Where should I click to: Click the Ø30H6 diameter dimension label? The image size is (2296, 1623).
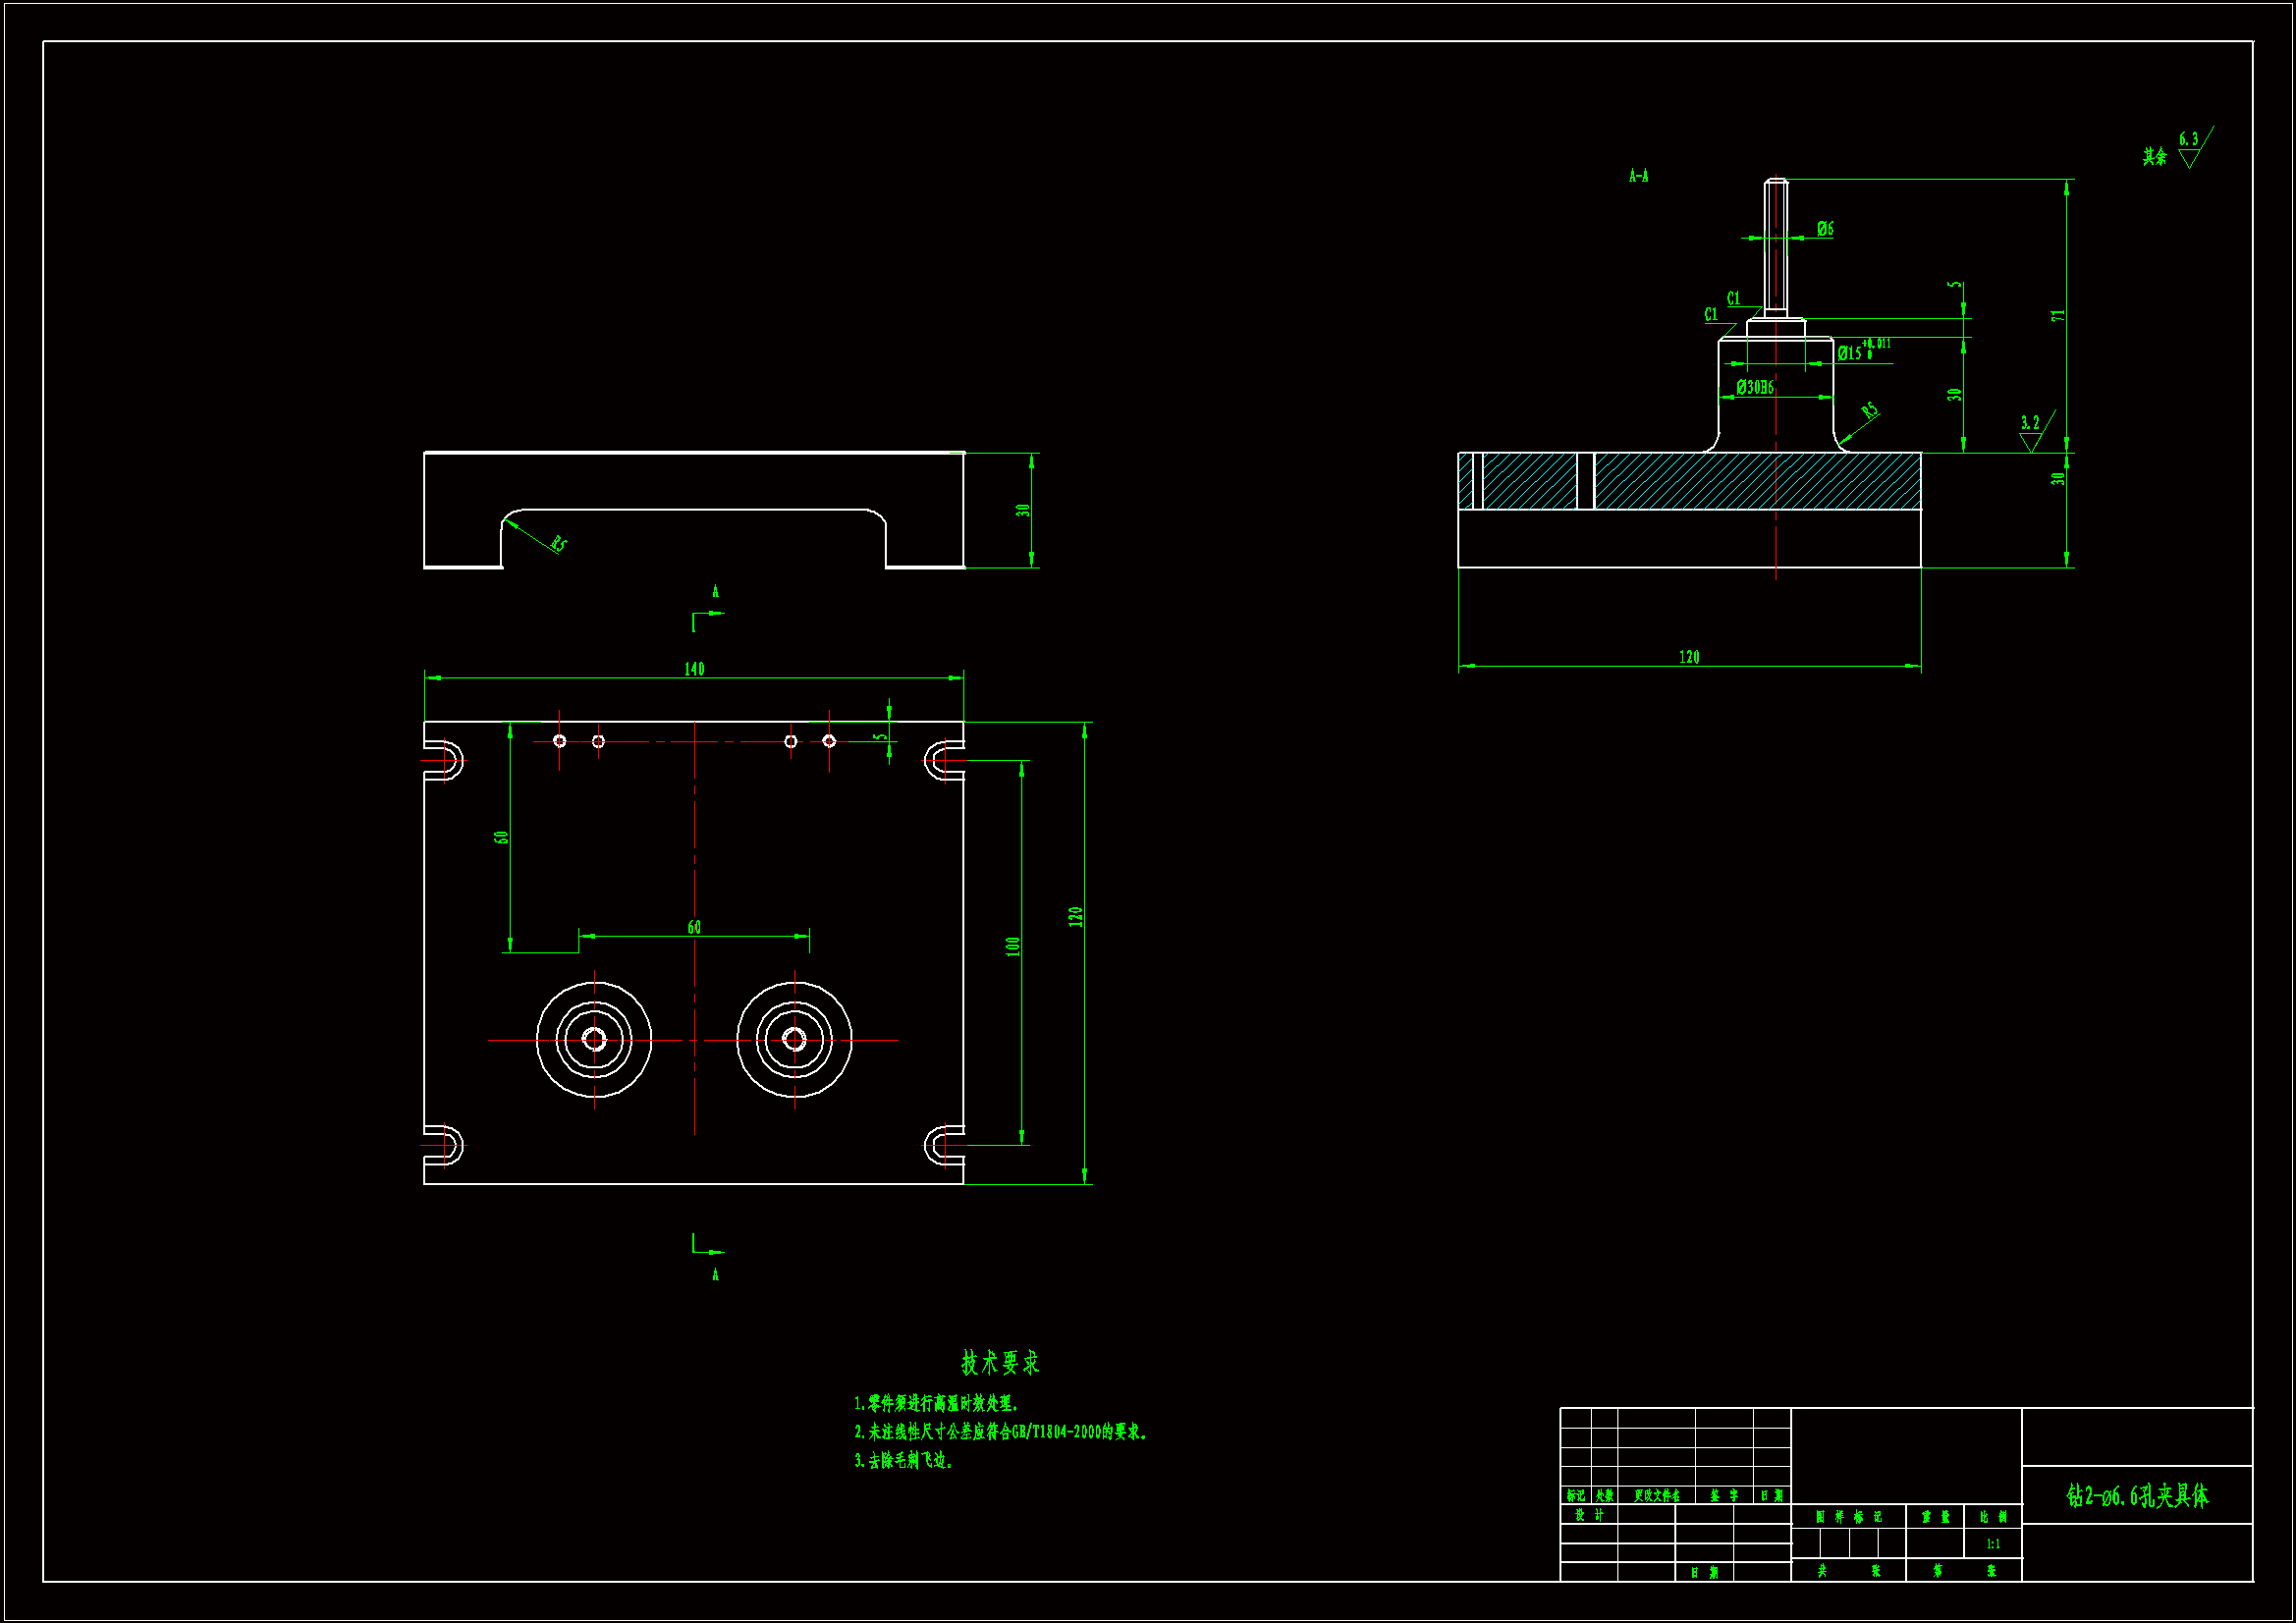(x=1755, y=387)
